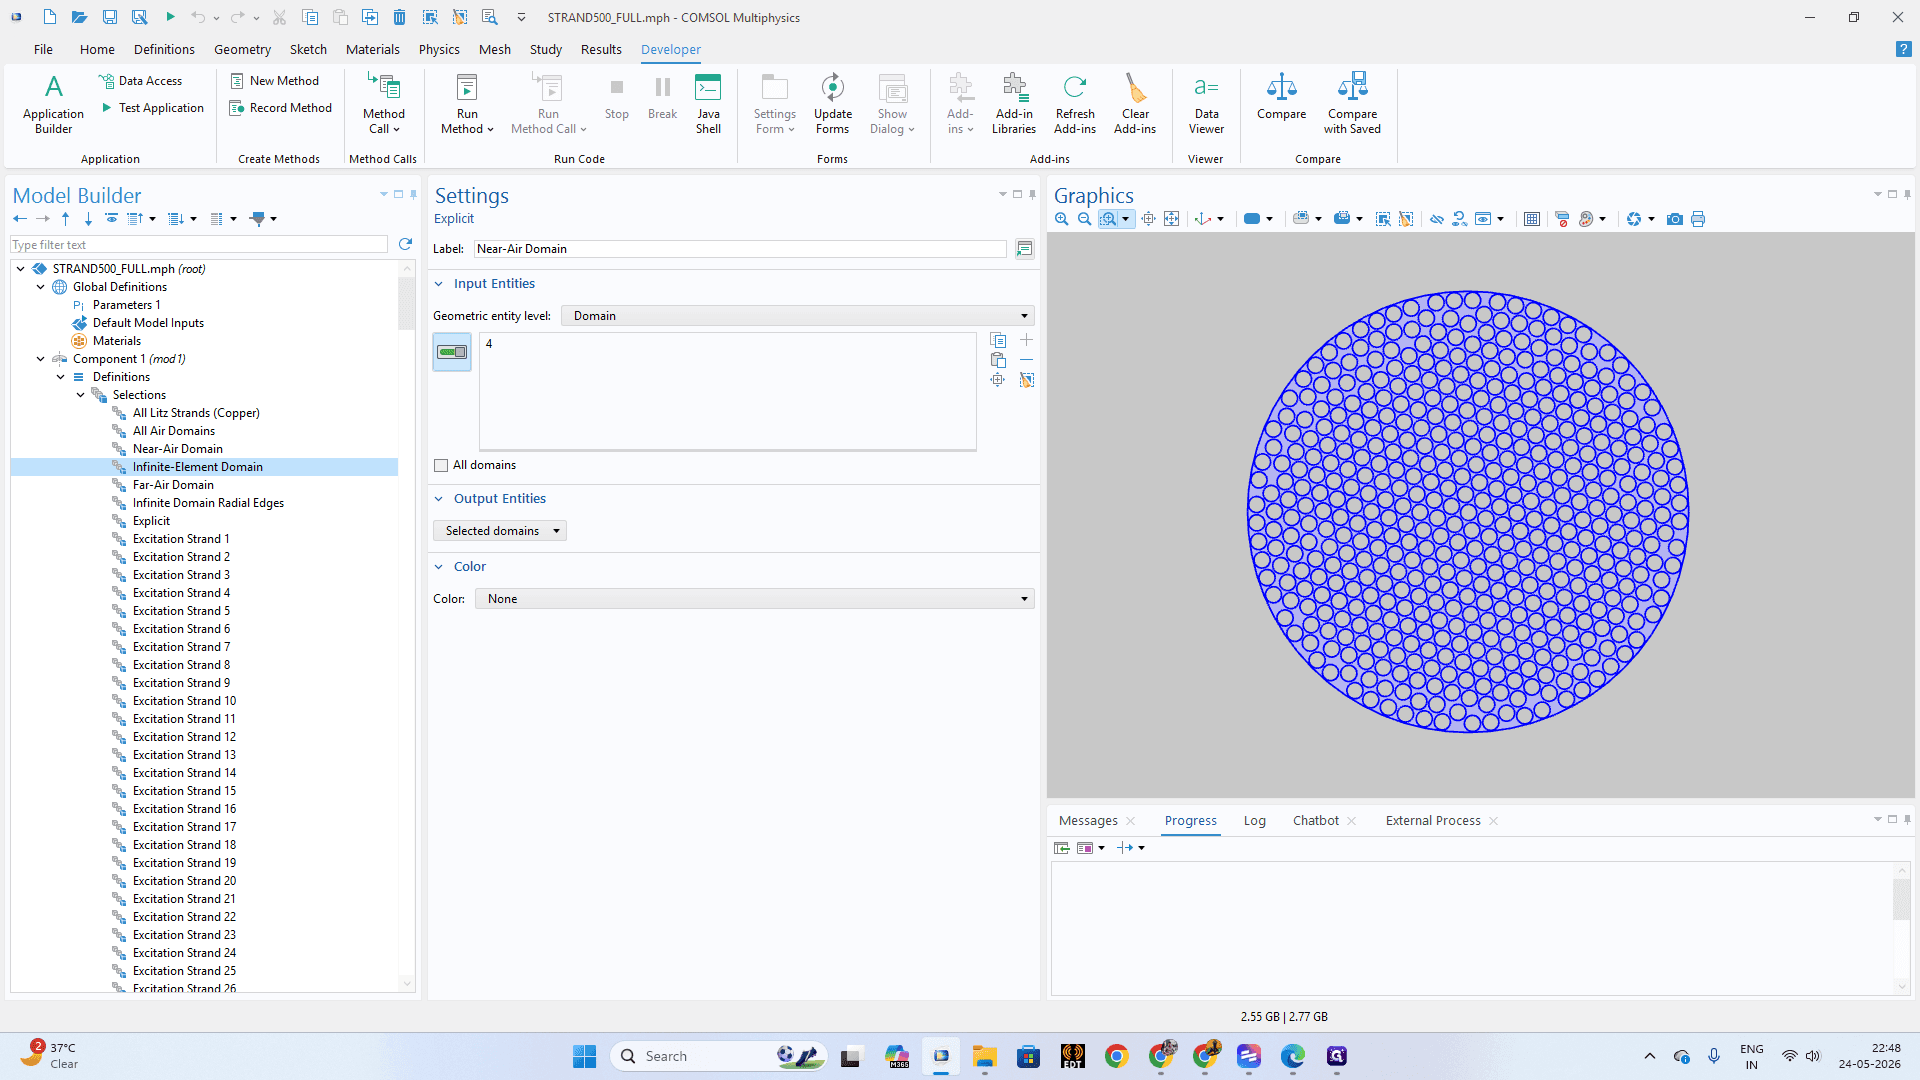
Task: Collapse the Component 1 tree node
Action: [x=40, y=359]
